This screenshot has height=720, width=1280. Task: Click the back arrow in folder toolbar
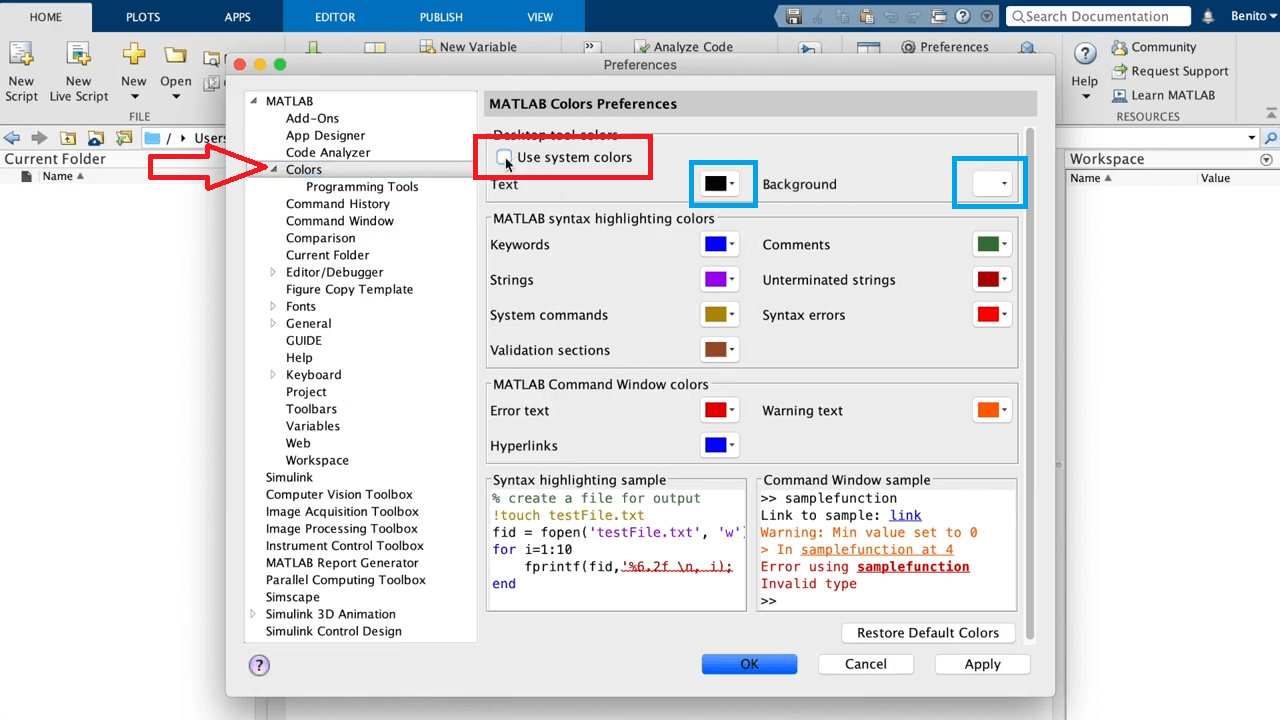pos(12,138)
